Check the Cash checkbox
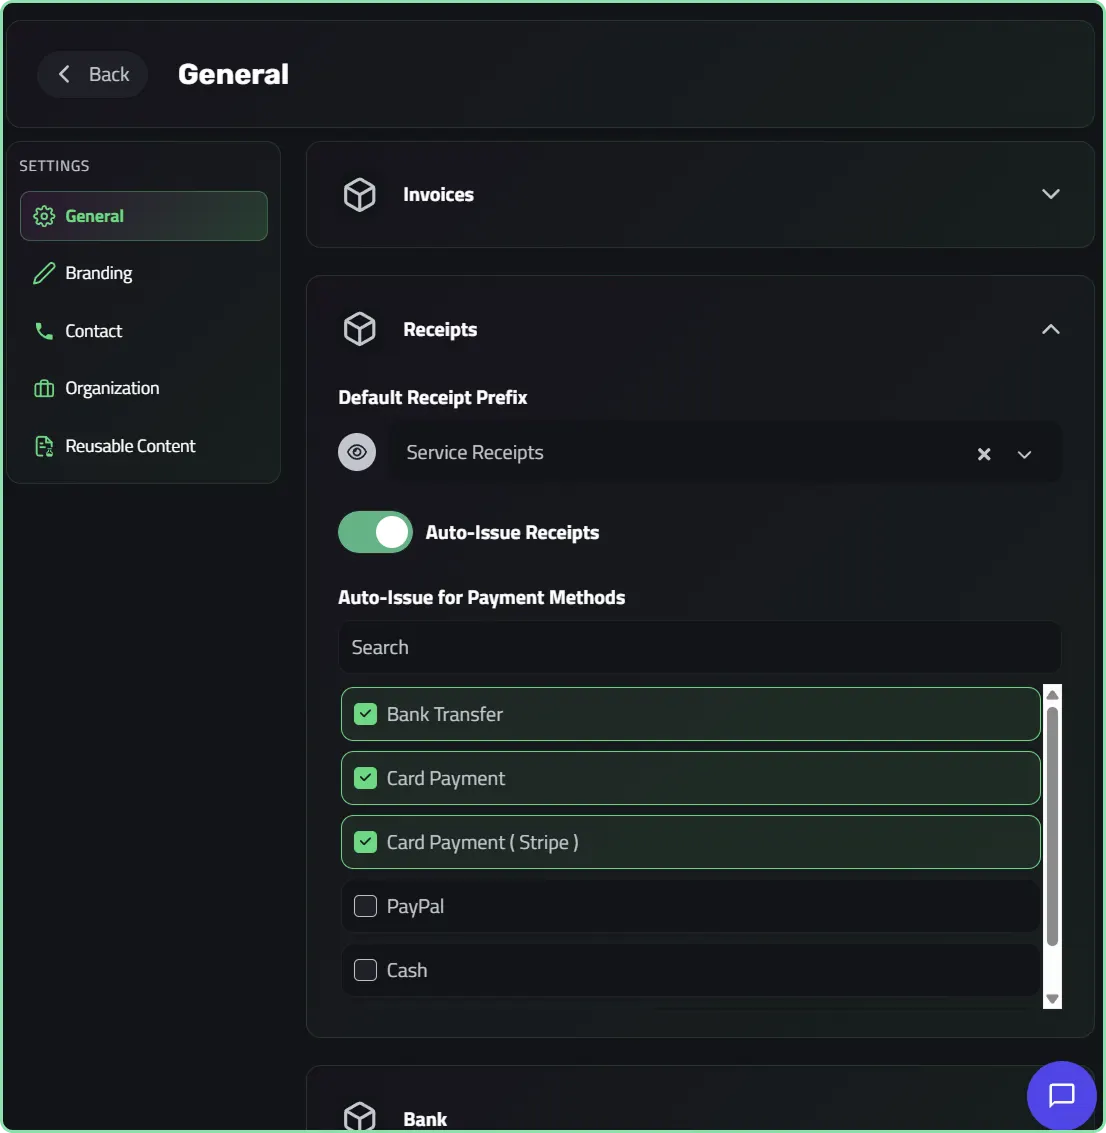This screenshot has height=1133, width=1106. point(366,970)
